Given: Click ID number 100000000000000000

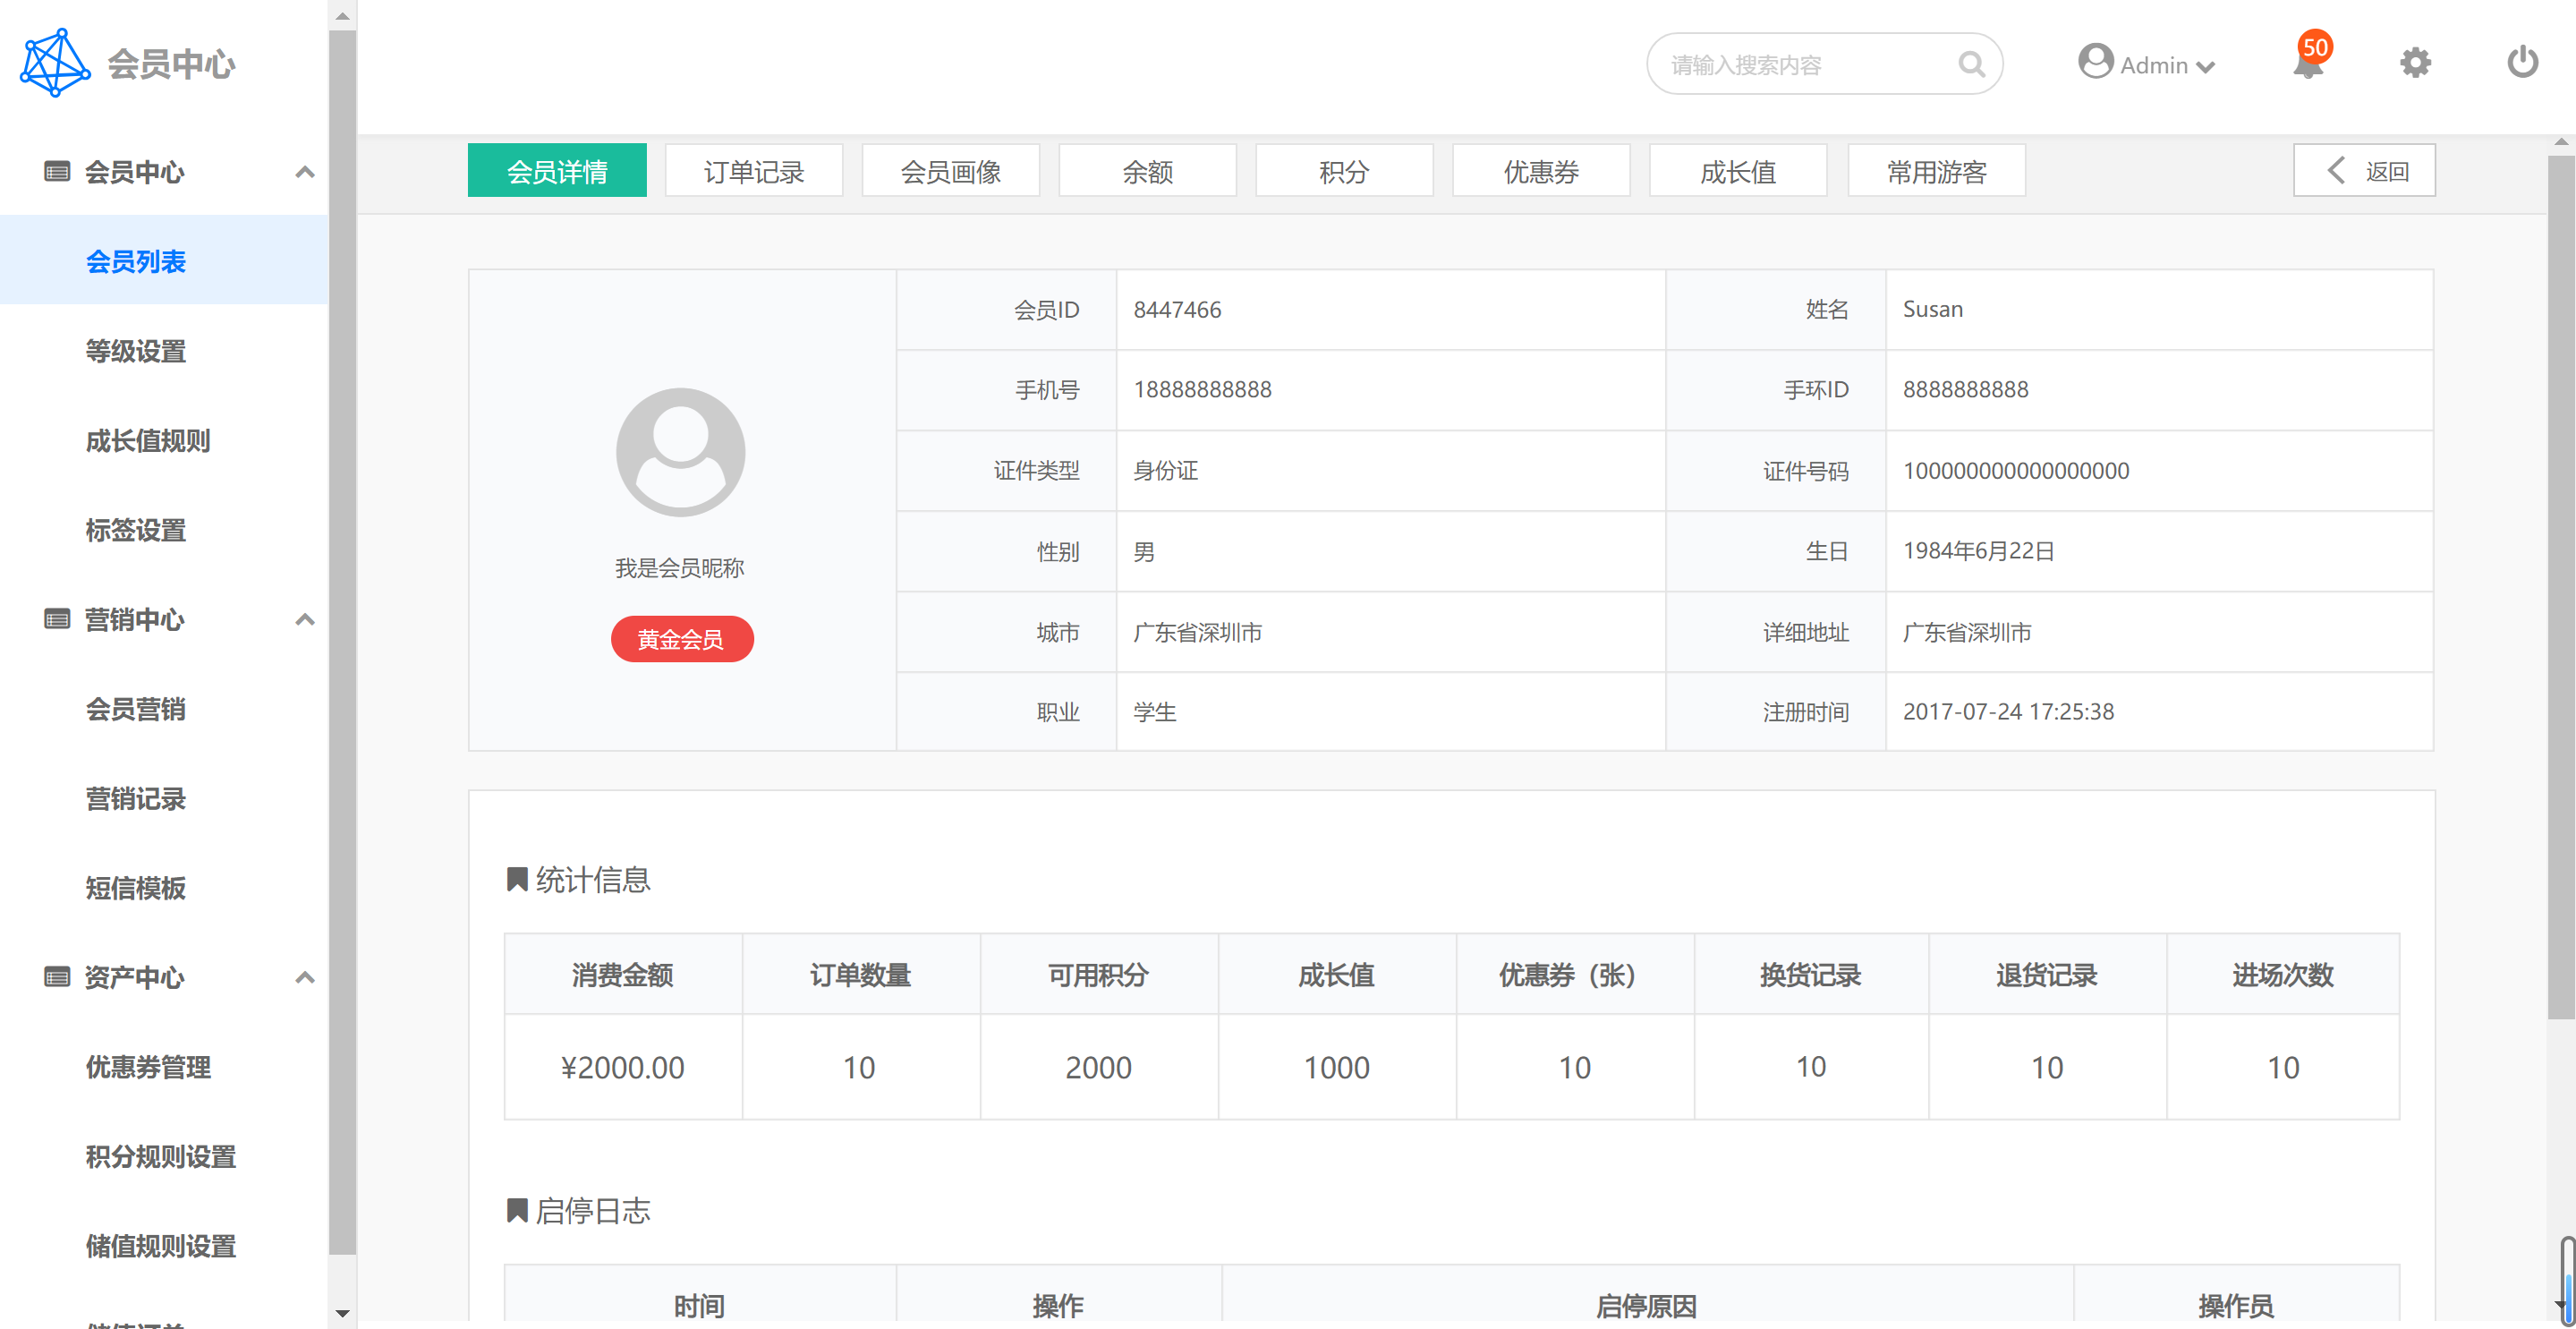Looking at the screenshot, I should [2015, 470].
